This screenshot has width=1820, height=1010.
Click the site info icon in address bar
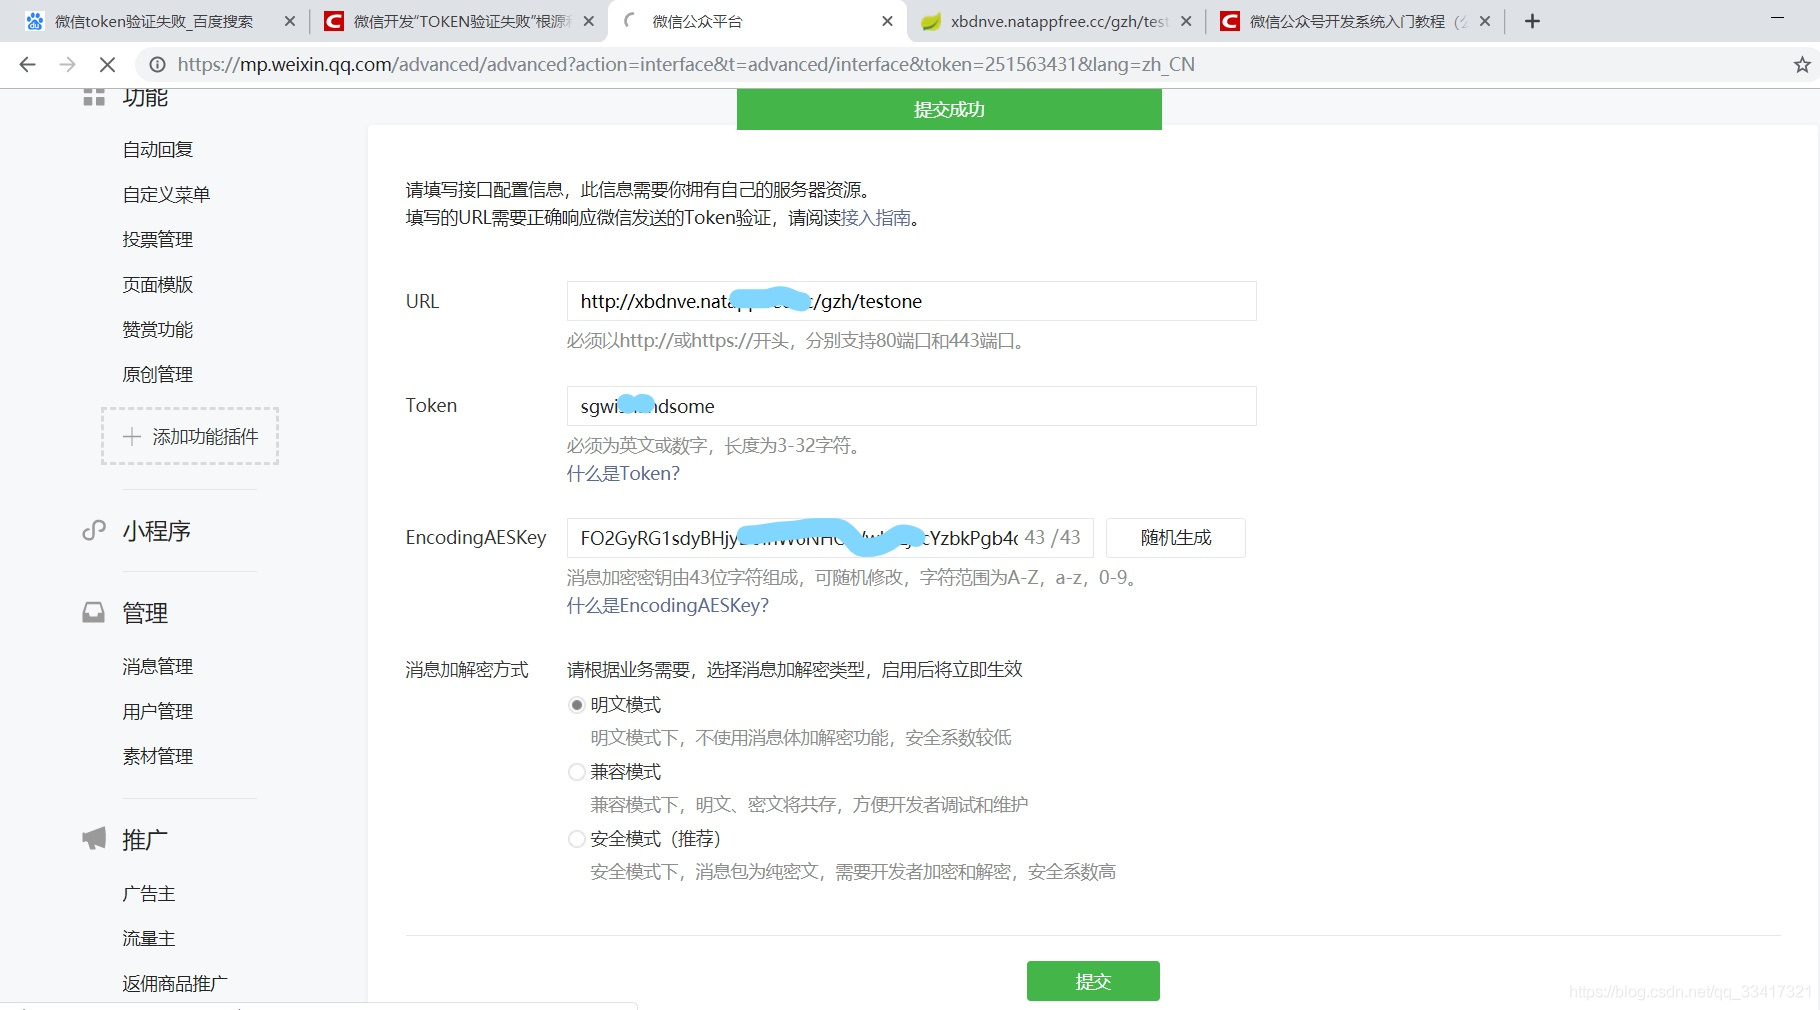click(157, 65)
